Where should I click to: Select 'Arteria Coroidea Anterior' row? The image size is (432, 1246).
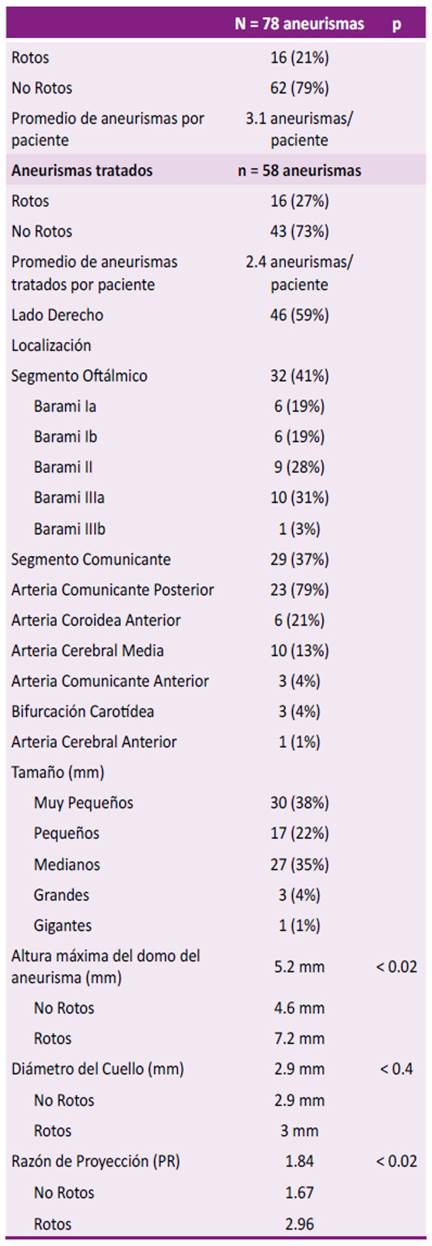click(216, 620)
